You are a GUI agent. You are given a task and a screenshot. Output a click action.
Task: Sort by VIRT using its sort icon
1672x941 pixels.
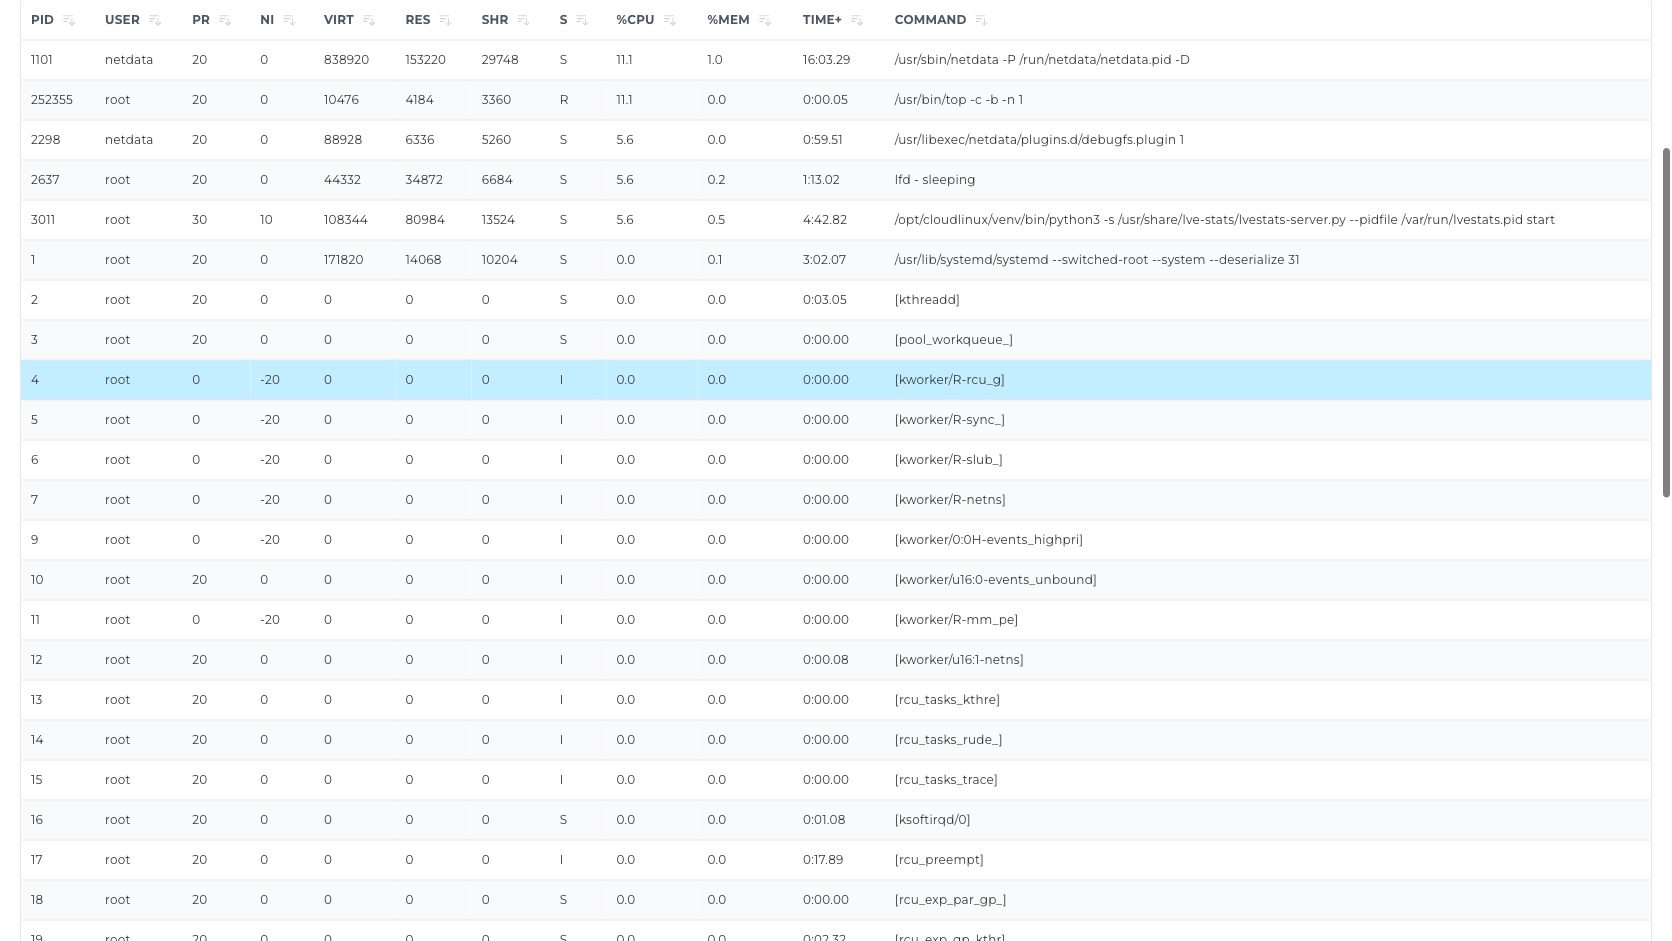(x=369, y=20)
